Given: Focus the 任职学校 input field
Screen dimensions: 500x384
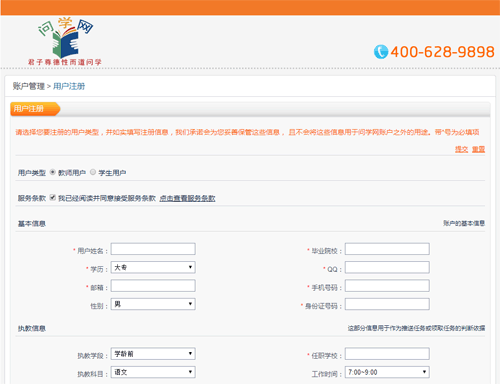Looking at the screenshot, I should click(387, 354).
